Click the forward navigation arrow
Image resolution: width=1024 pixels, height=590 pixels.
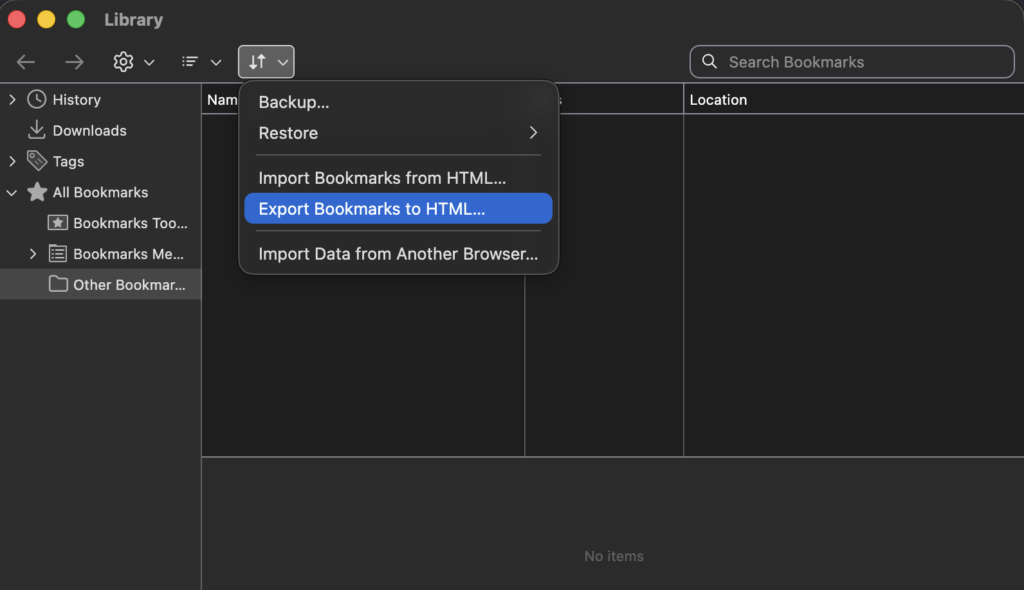(x=74, y=61)
